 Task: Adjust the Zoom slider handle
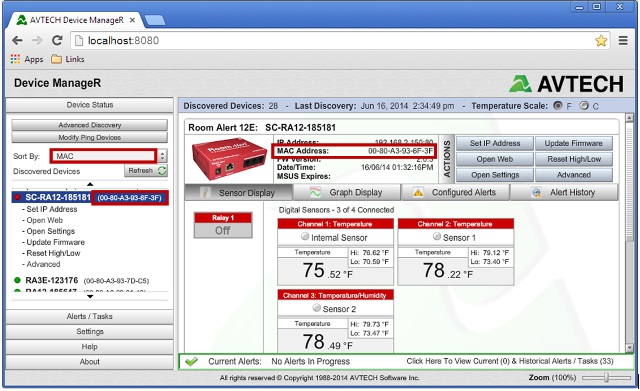click(x=607, y=378)
